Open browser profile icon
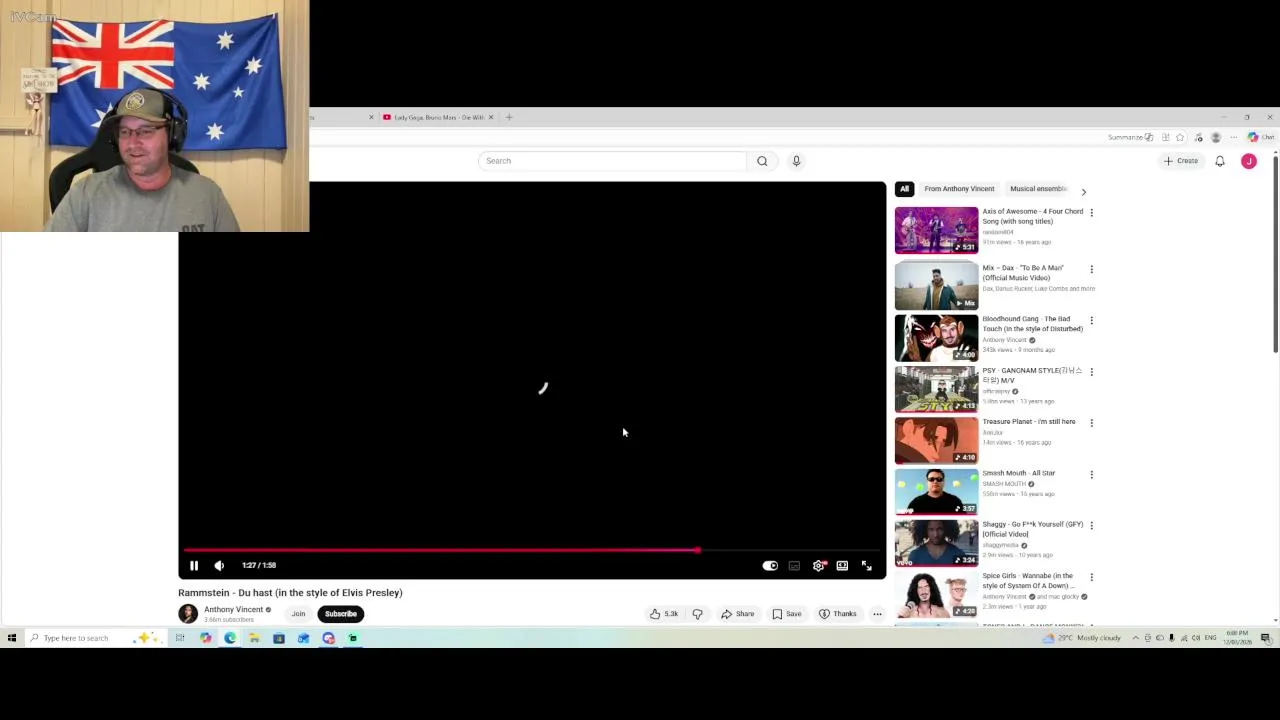This screenshot has height=720, width=1280. click(1216, 137)
